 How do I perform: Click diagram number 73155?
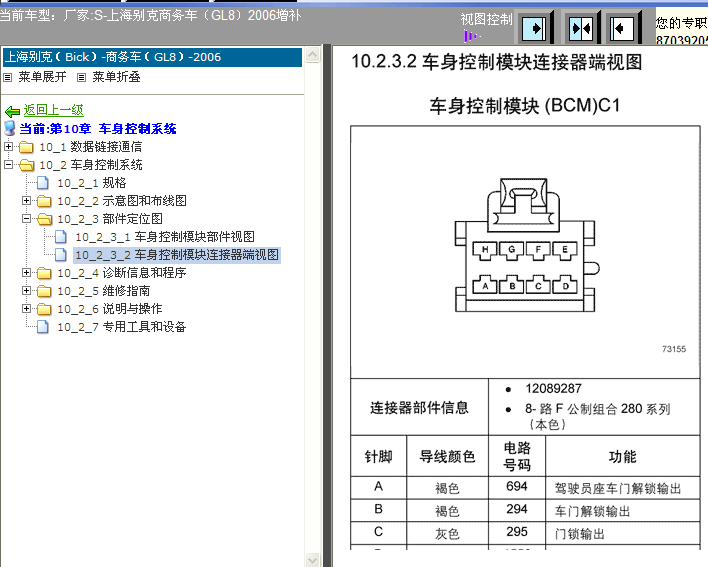[x=674, y=349]
